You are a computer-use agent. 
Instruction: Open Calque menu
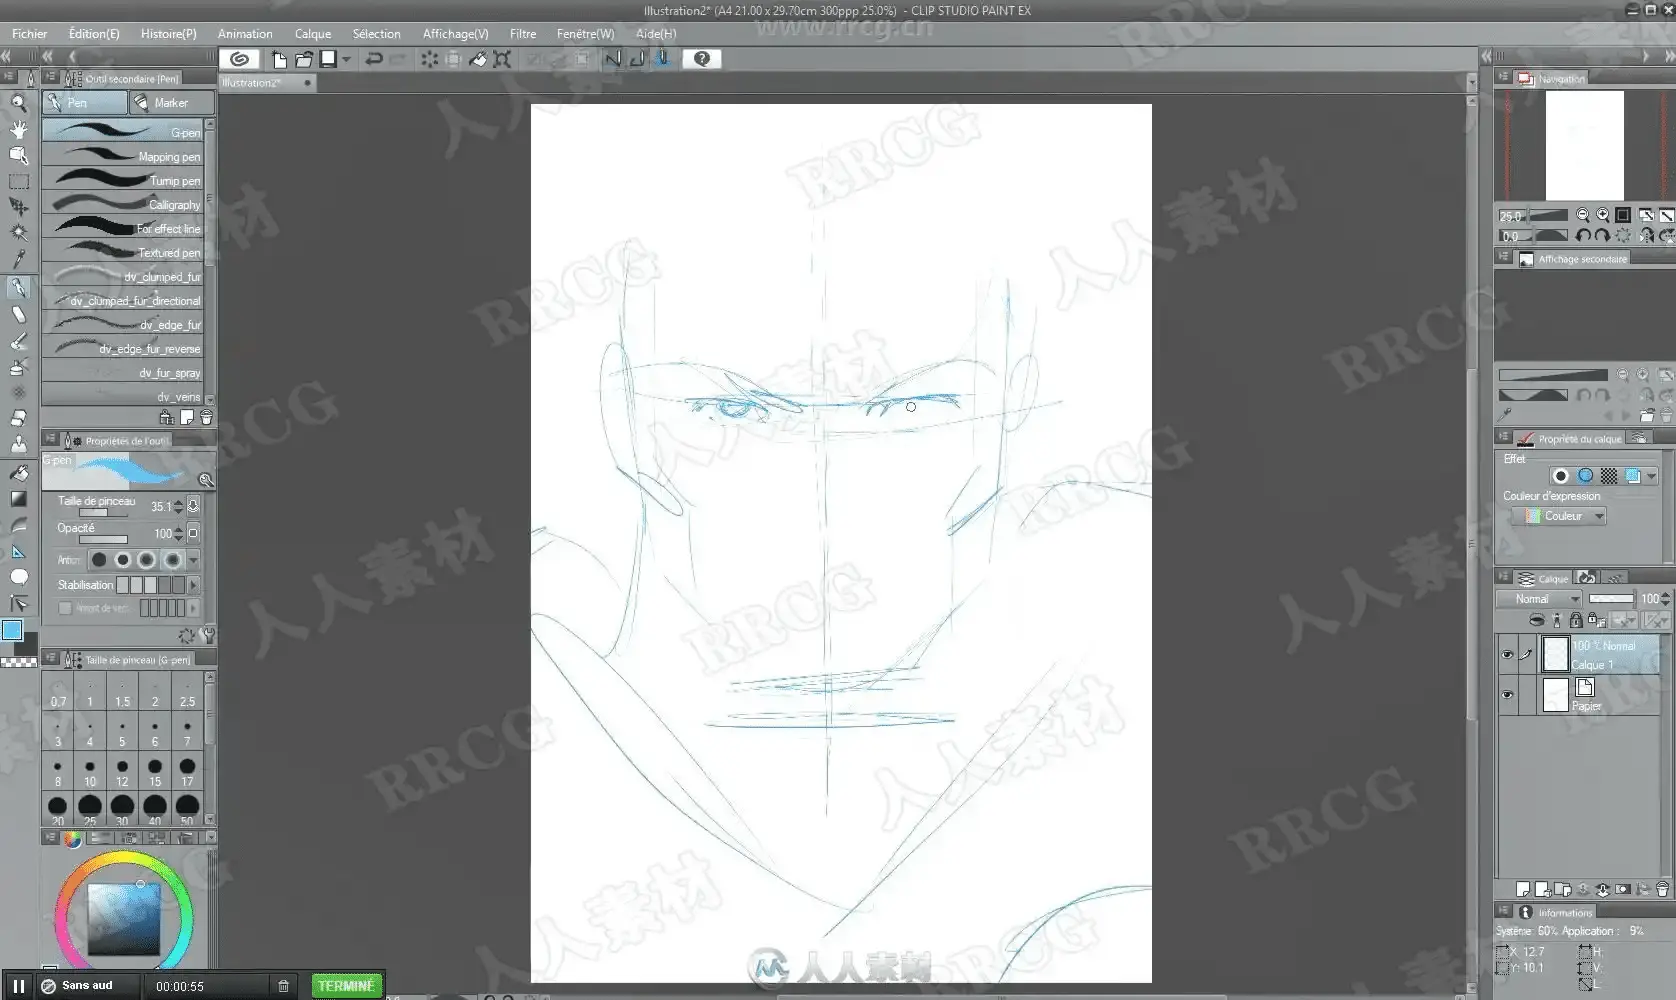coord(313,34)
